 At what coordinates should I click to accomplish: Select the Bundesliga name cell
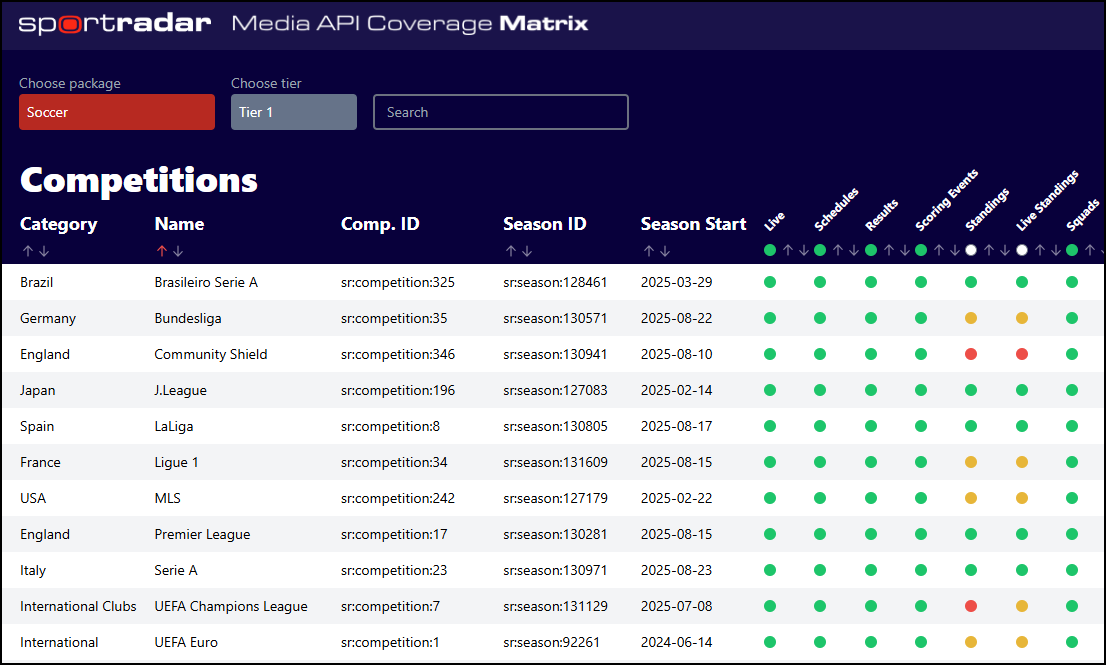point(188,318)
